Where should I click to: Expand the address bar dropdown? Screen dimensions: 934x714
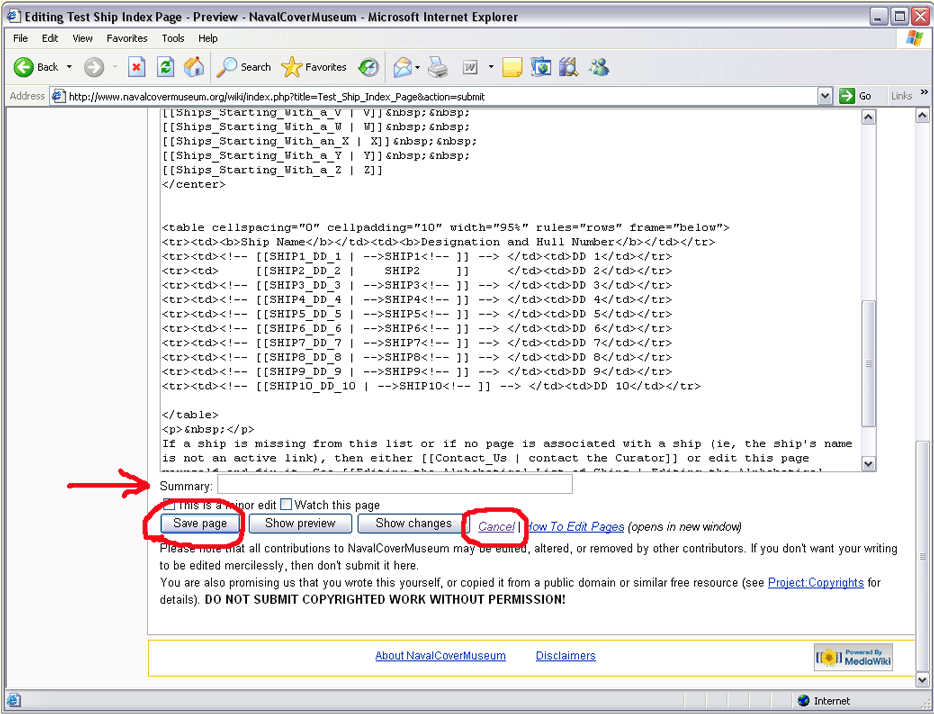825,96
